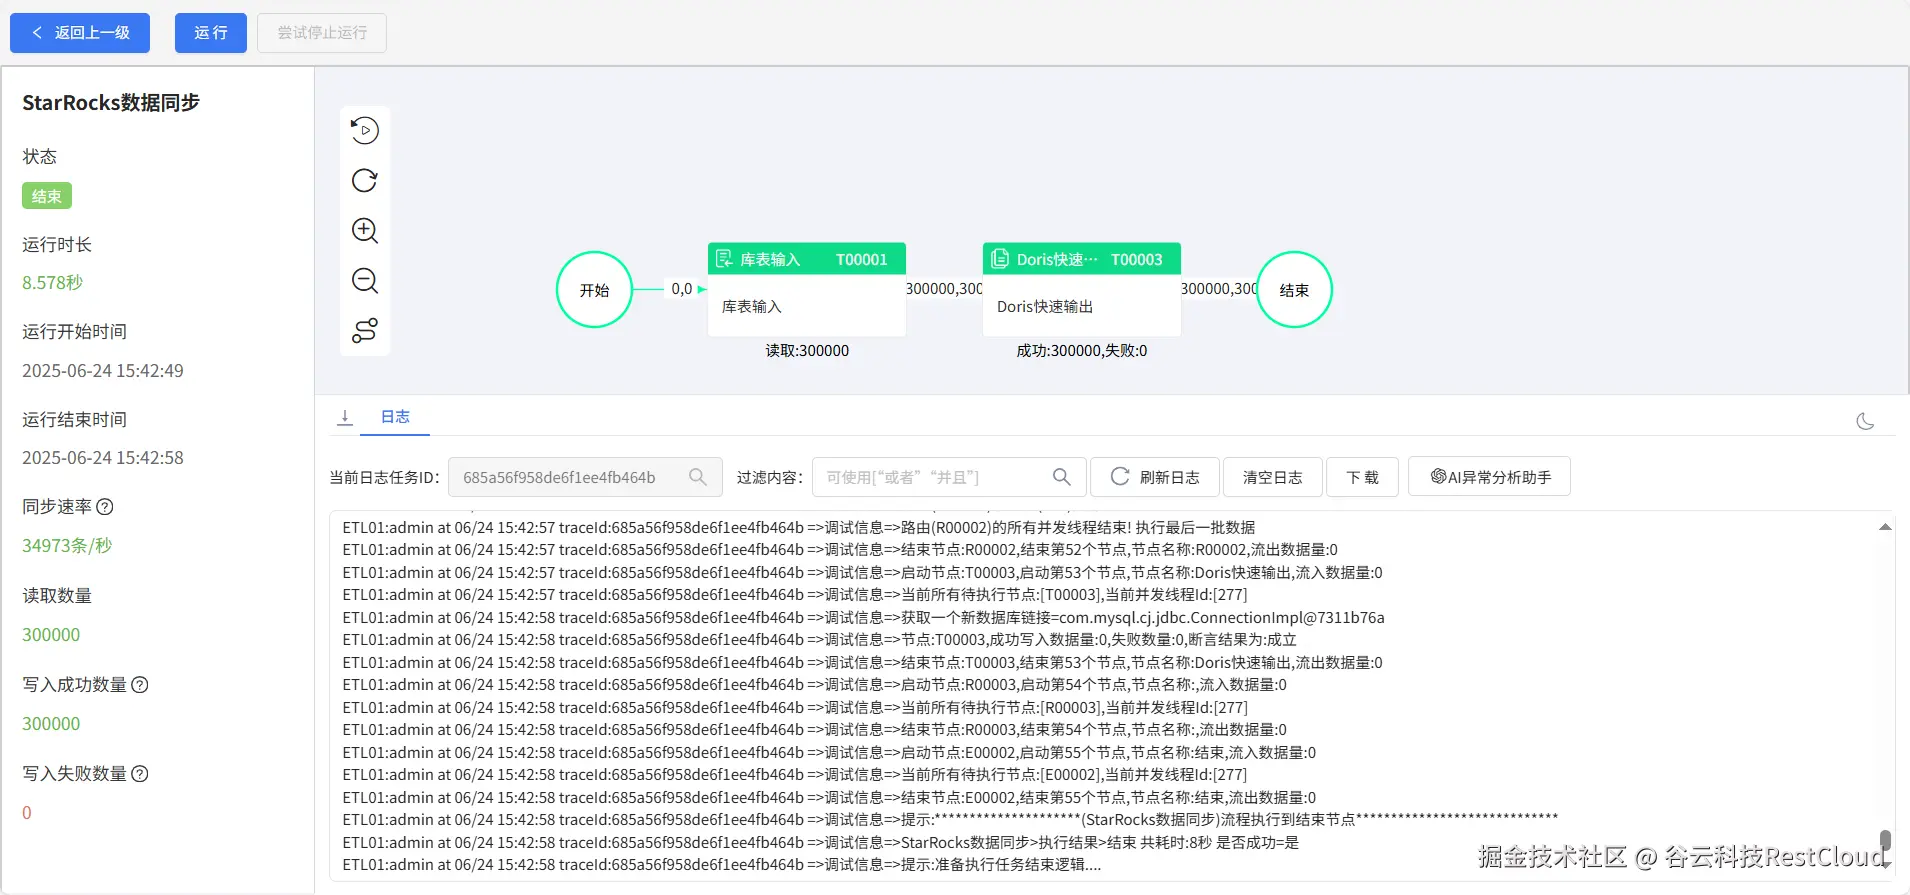
Task: Click 成功:300000,失败:0 label under Doris node
Action: [x=1082, y=351]
